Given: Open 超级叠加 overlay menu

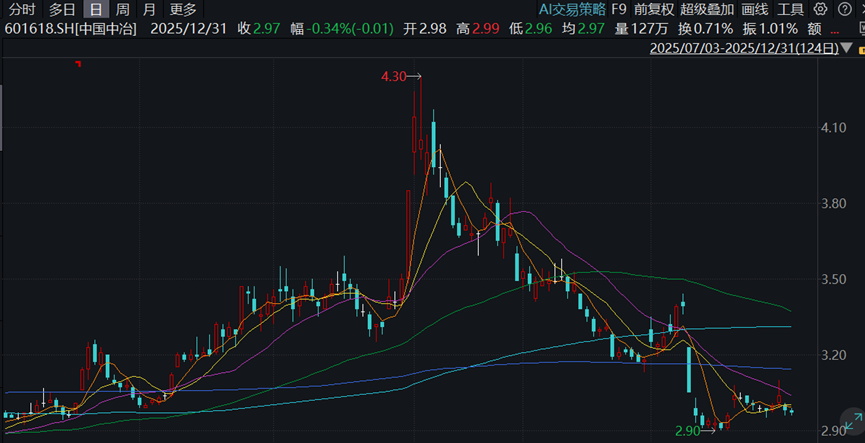Looking at the screenshot, I should pos(707,9).
